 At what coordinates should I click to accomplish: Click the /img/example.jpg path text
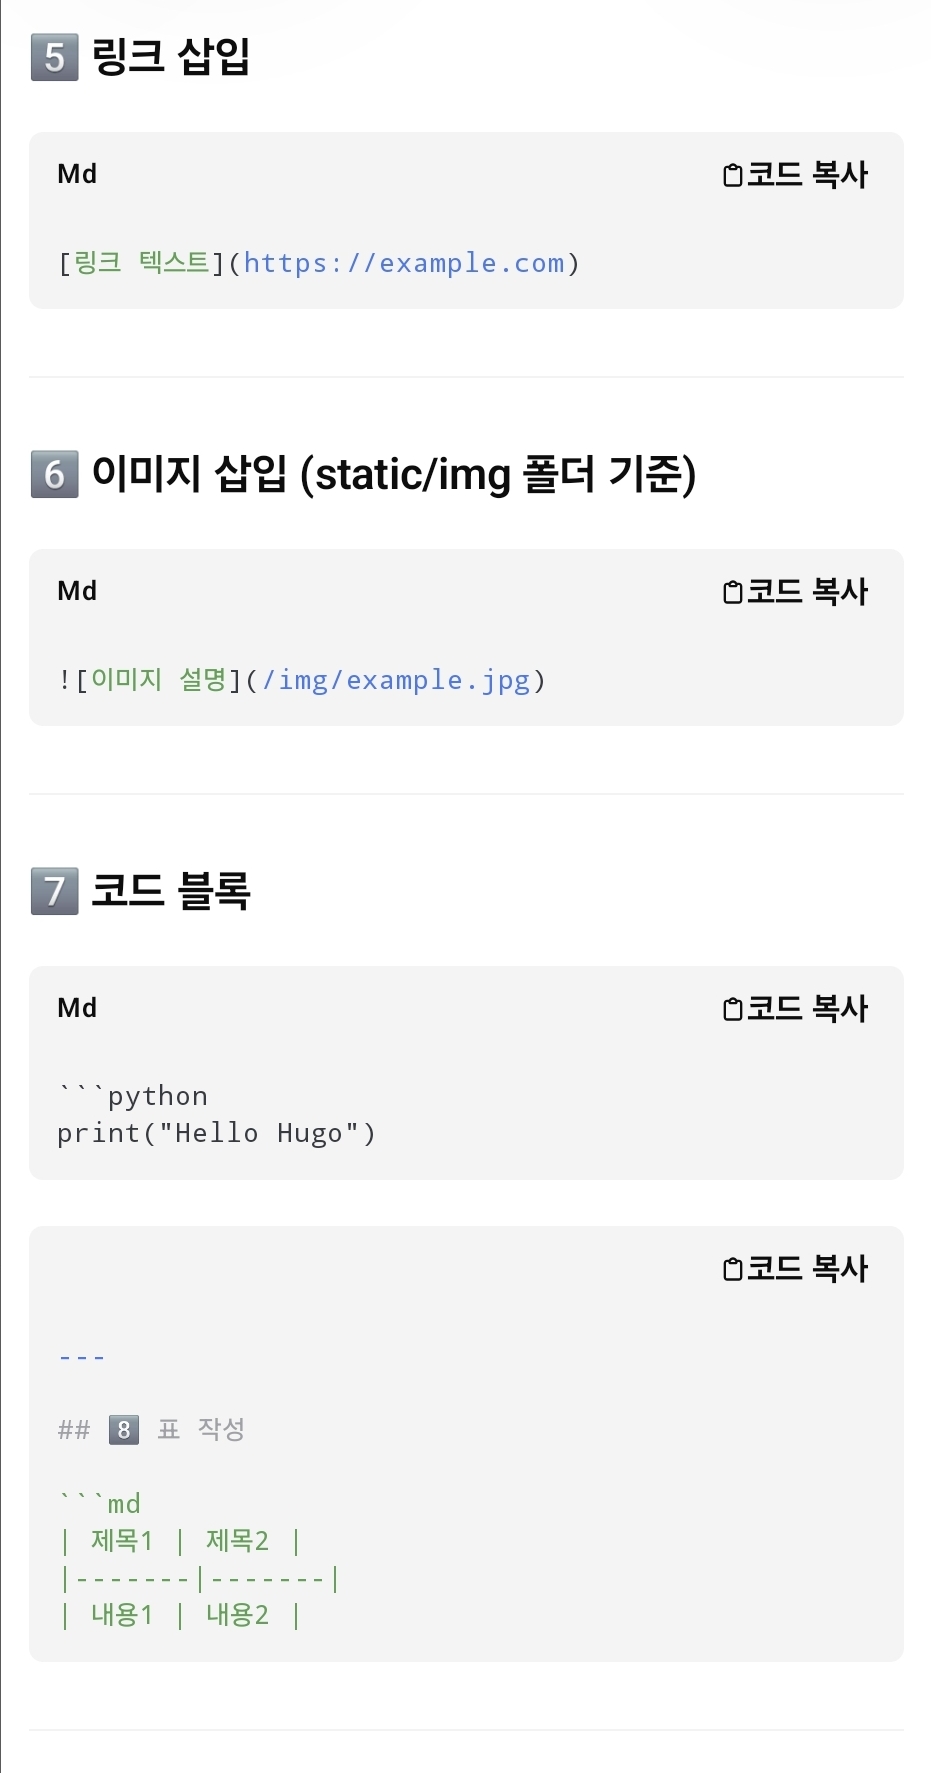pyautogui.click(x=396, y=681)
